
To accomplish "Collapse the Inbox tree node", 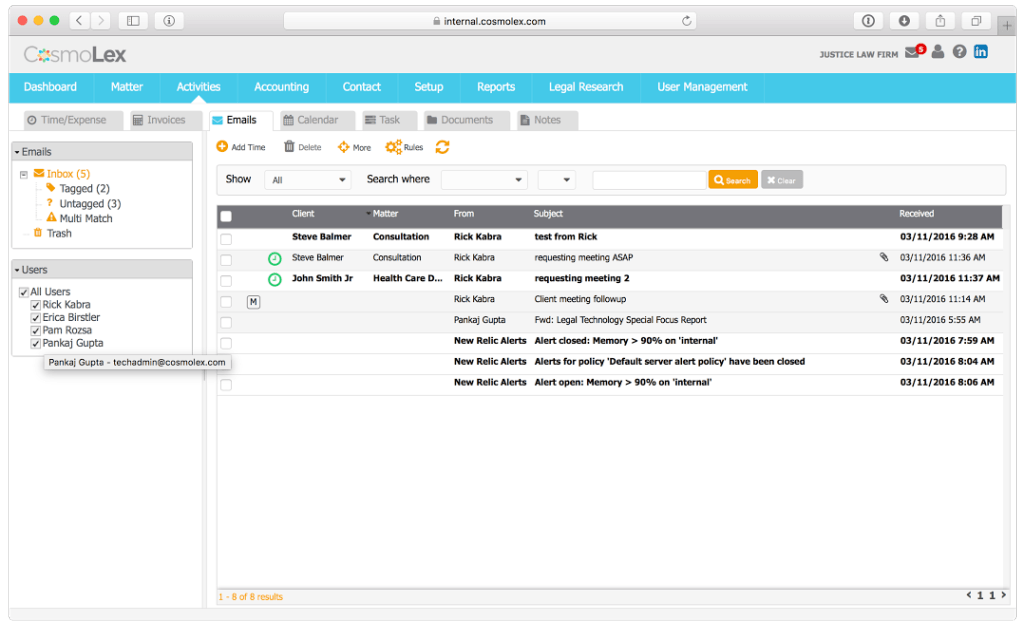I will (x=24, y=174).
